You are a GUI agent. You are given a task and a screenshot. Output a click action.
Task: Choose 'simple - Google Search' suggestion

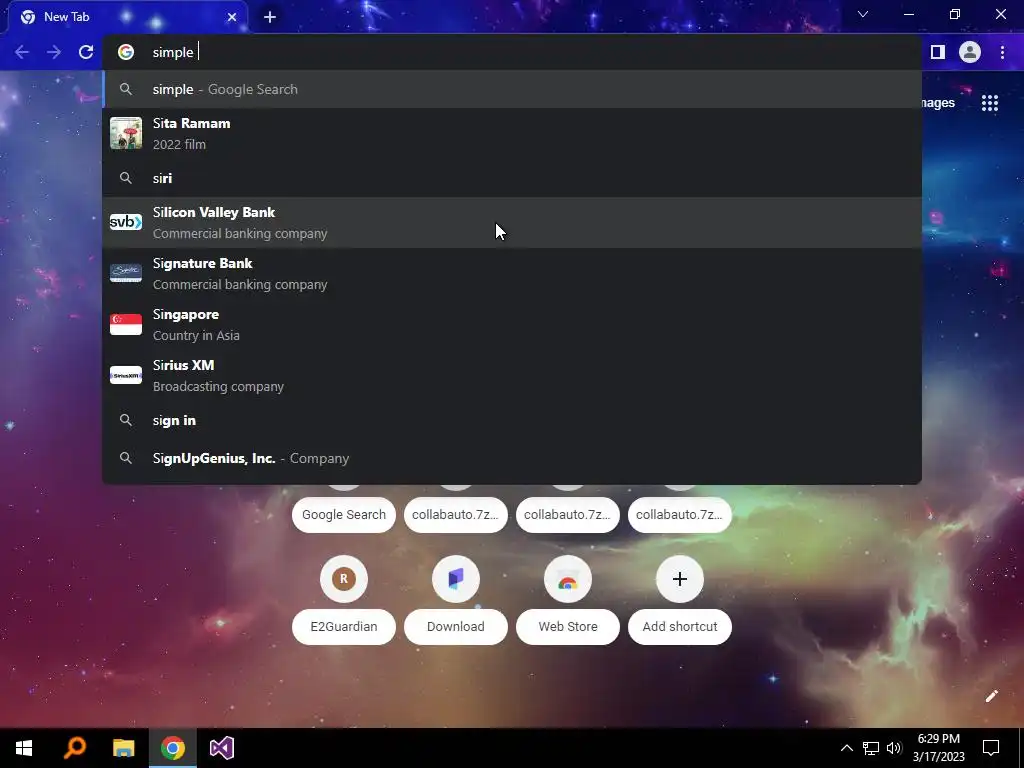512,89
